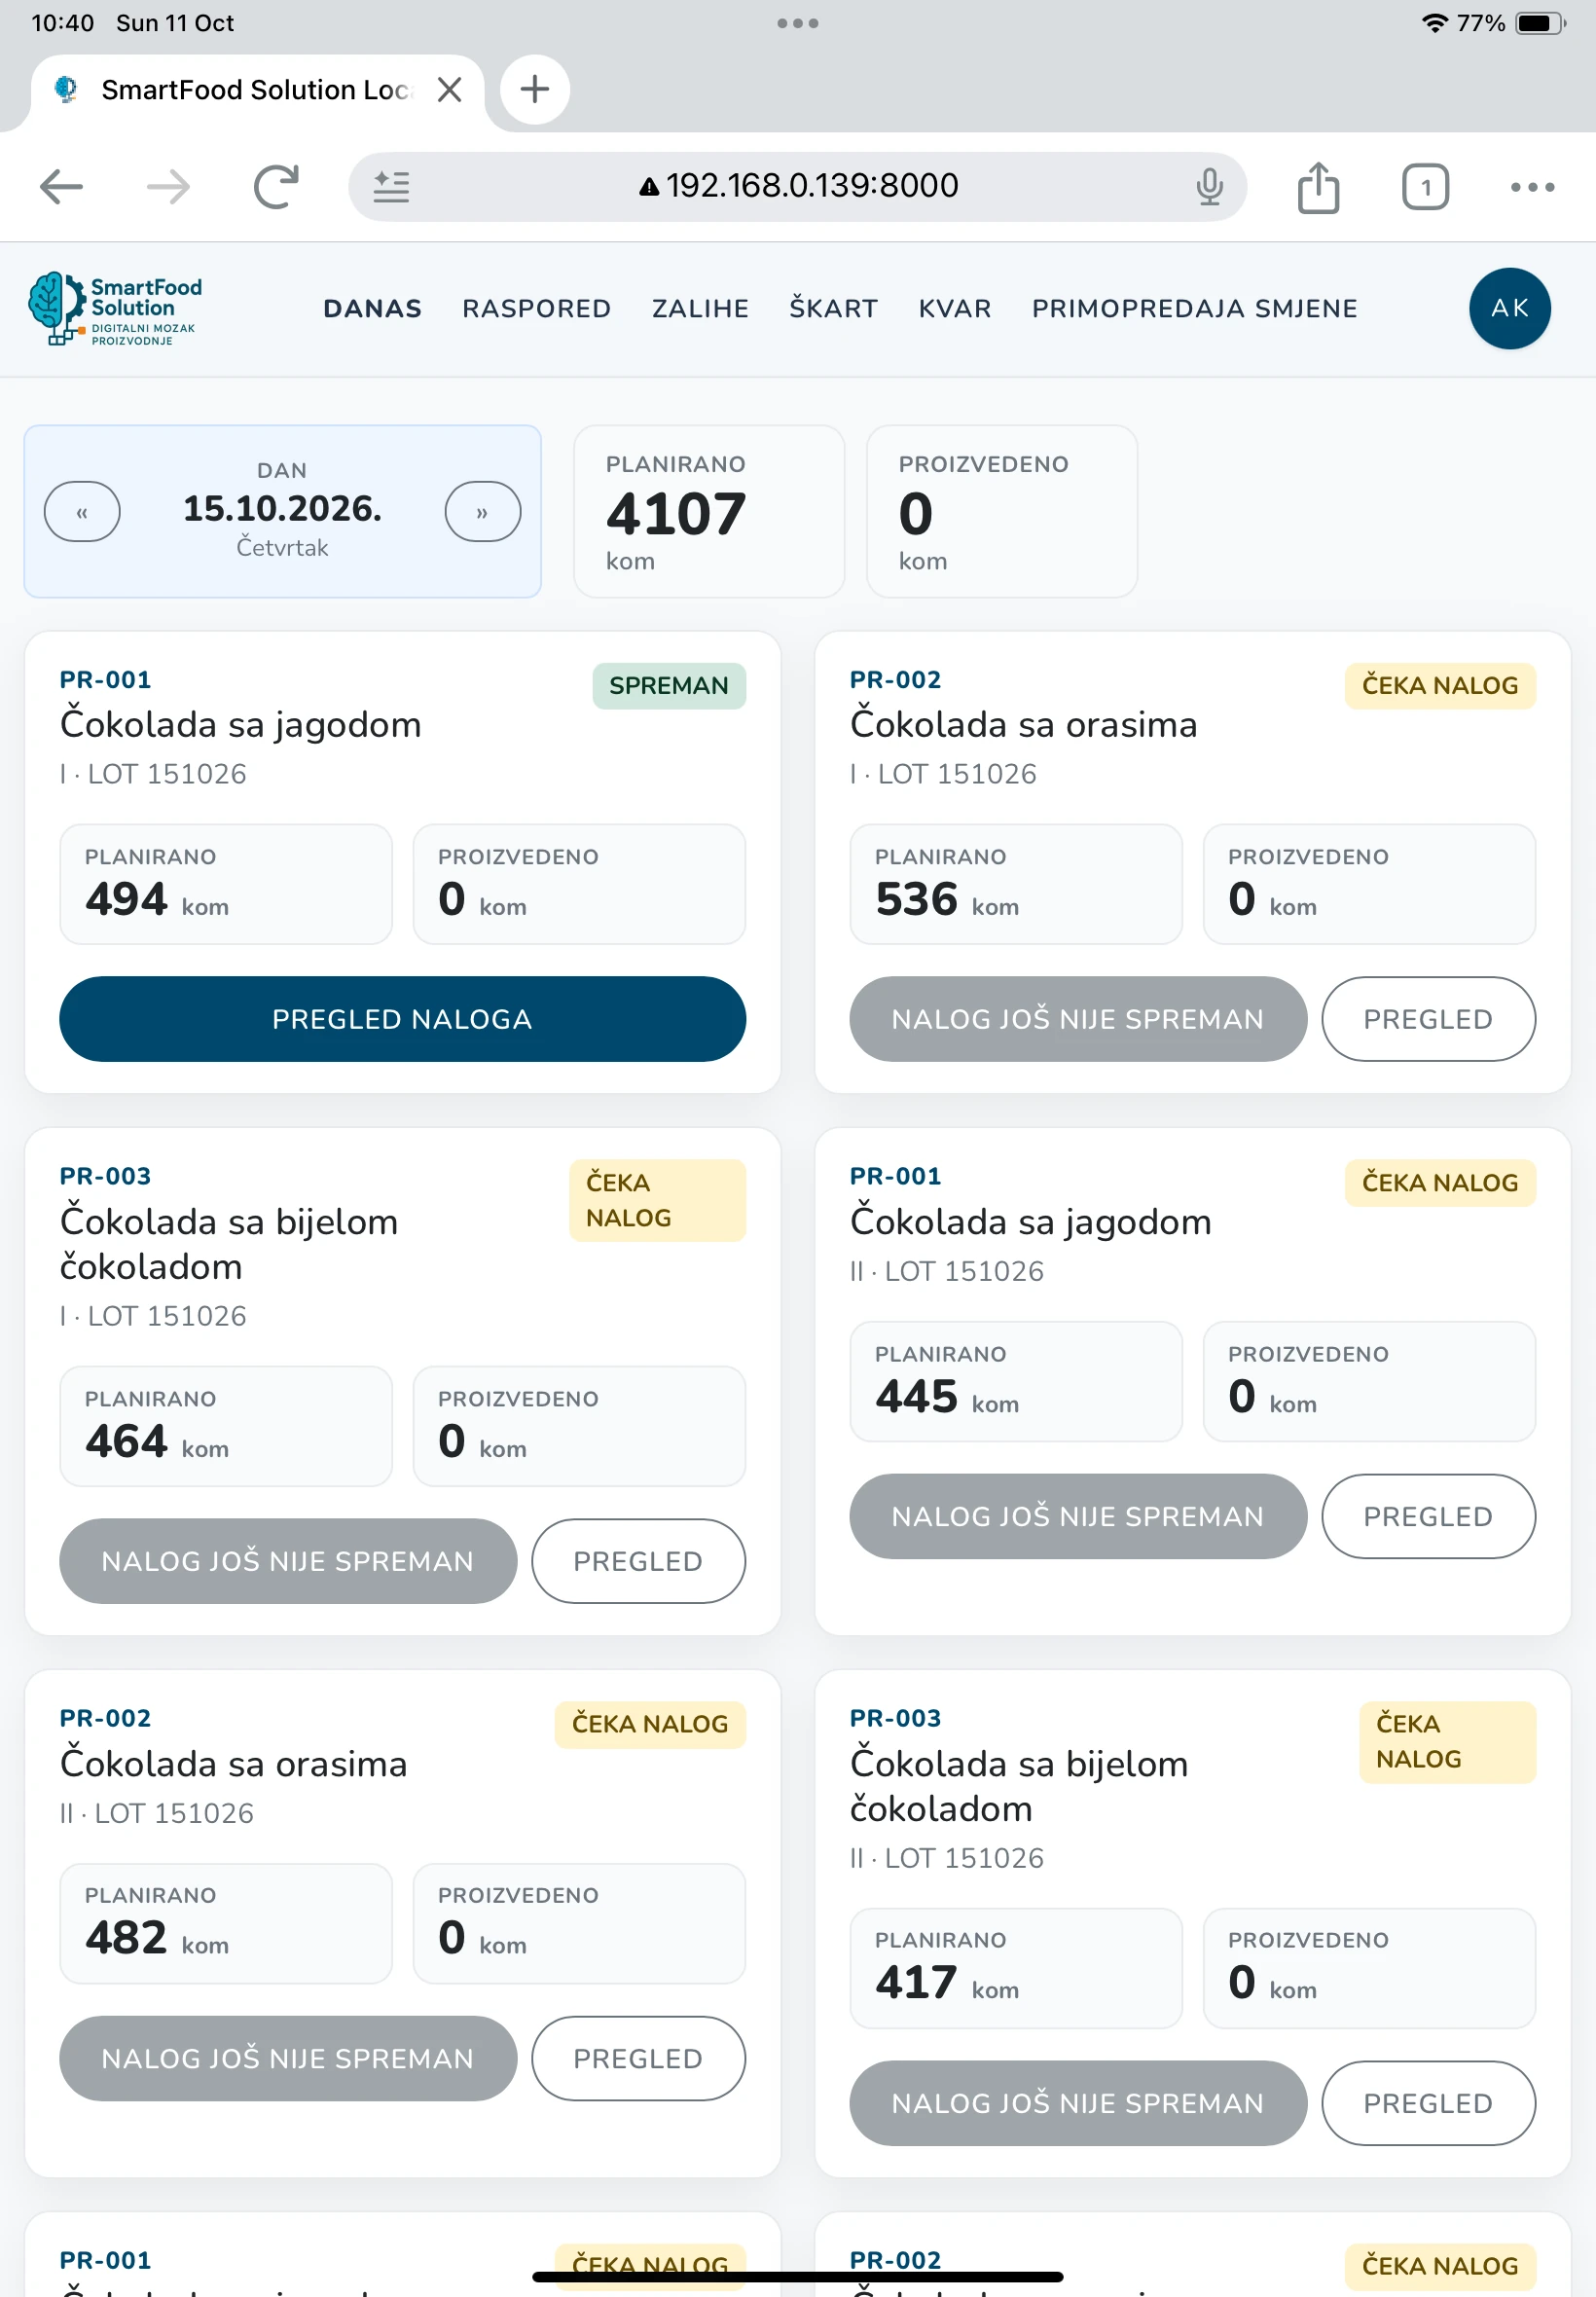This screenshot has height=2297, width=1596.
Task: Tap the microphone icon in the address bar
Action: pyautogui.click(x=1209, y=187)
